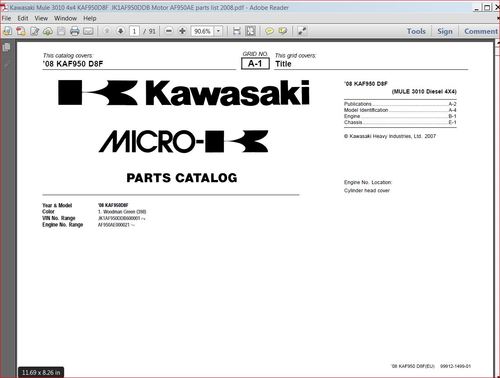Click the read mode expand icon
500x378 pixels.
click(x=302, y=31)
